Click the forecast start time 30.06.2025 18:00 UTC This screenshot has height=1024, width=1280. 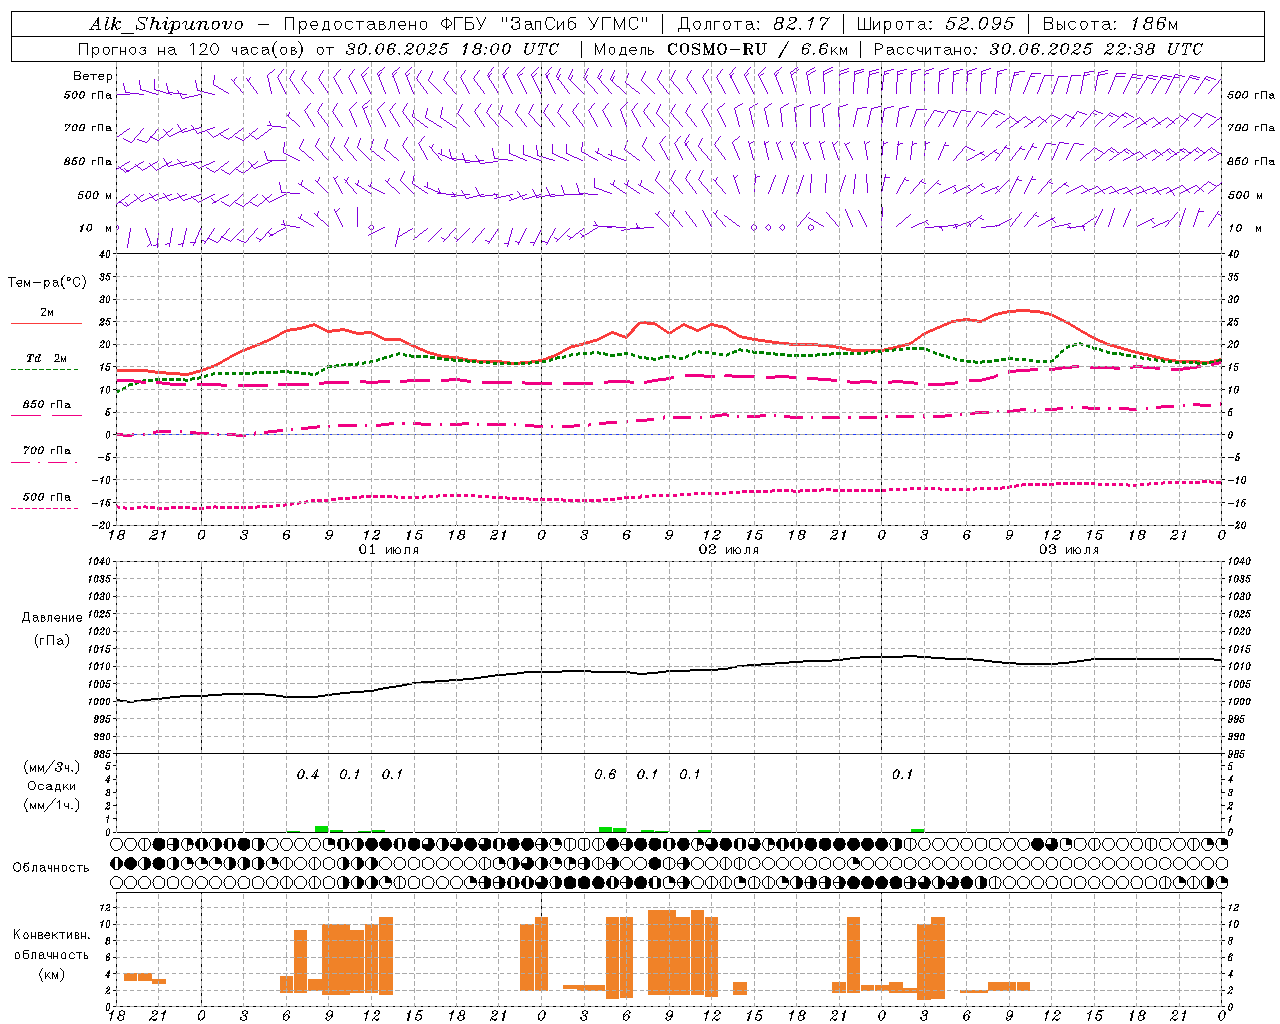click(x=452, y=48)
